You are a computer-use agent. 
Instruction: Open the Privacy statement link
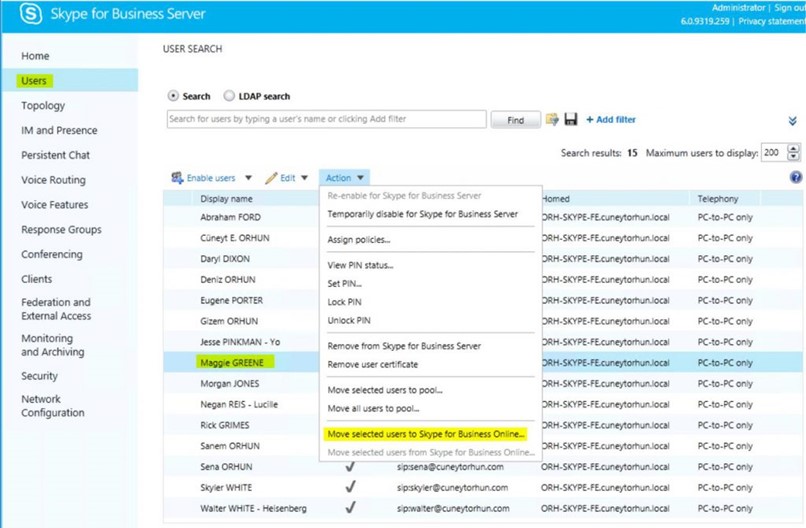[x=772, y=22]
